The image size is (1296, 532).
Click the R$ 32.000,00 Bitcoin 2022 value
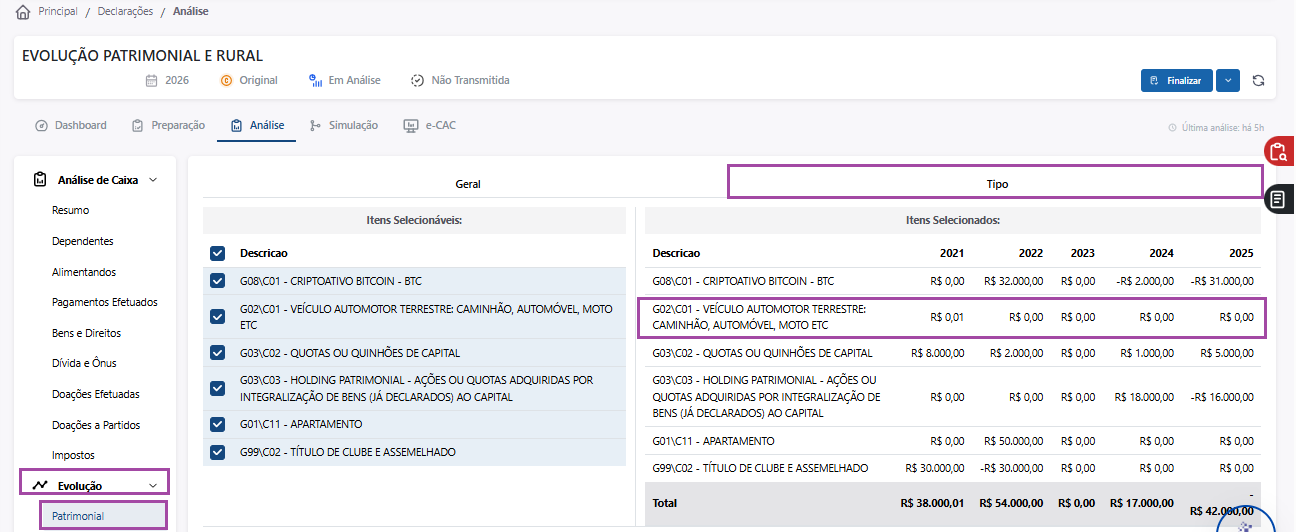tap(1014, 281)
